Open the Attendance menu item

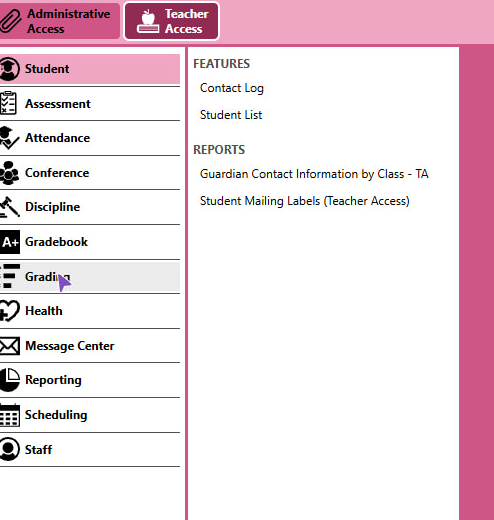click(90, 138)
